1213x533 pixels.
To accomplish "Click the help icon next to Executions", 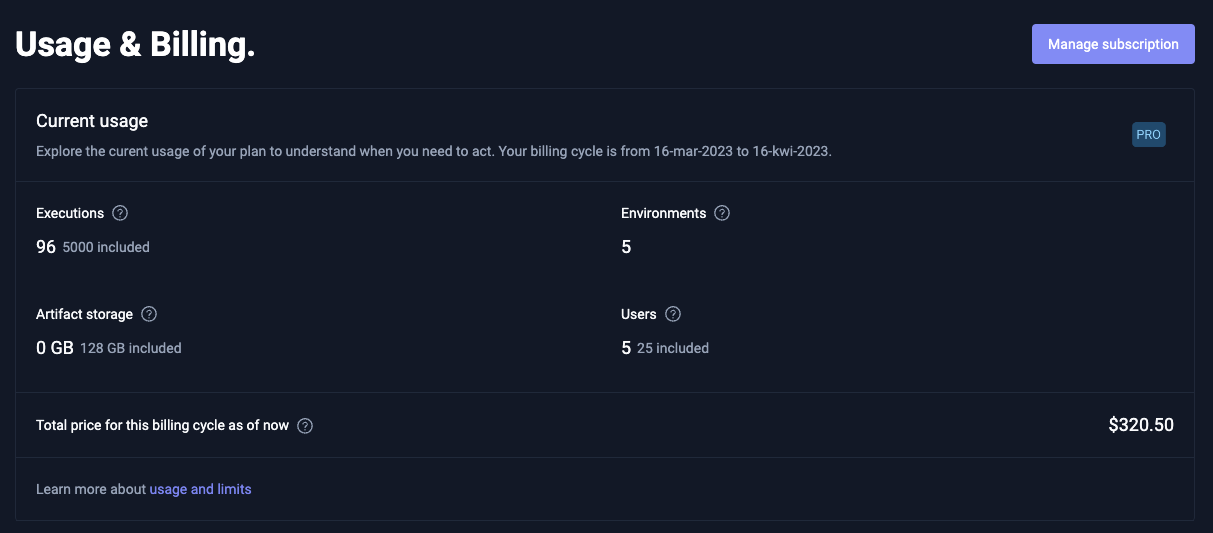I will [120, 213].
